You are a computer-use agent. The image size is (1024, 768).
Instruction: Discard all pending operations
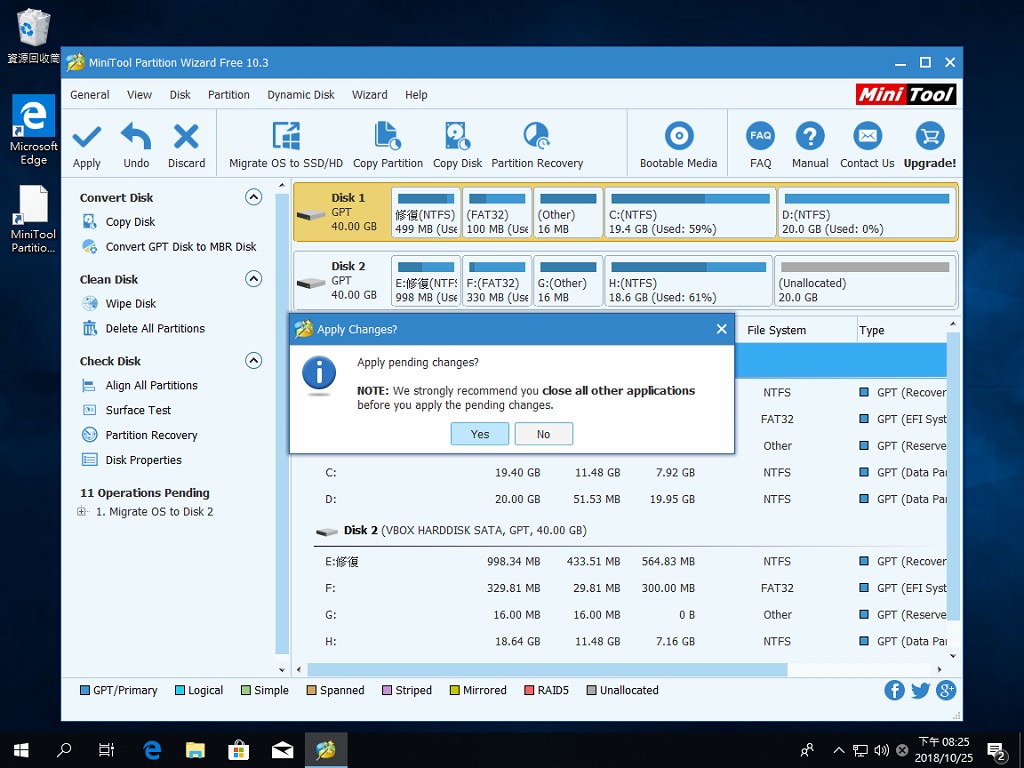[x=186, y=146]
